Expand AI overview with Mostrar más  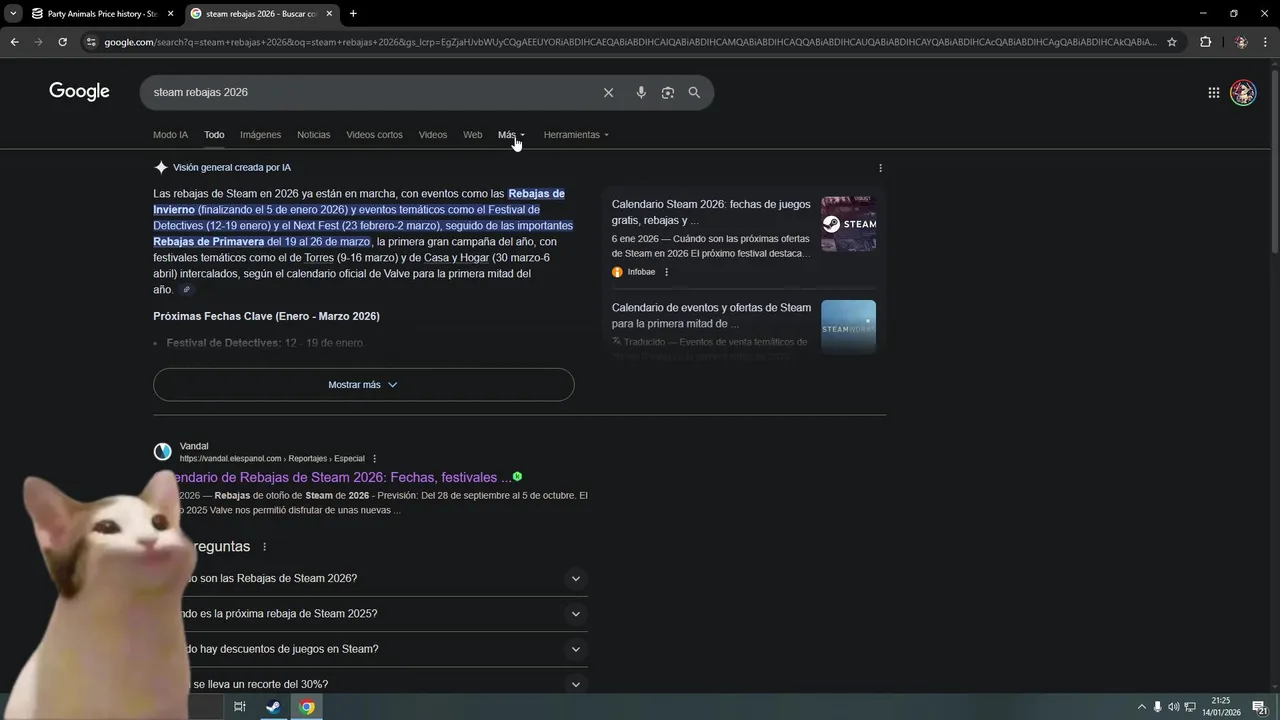click(x=363, y=385)
